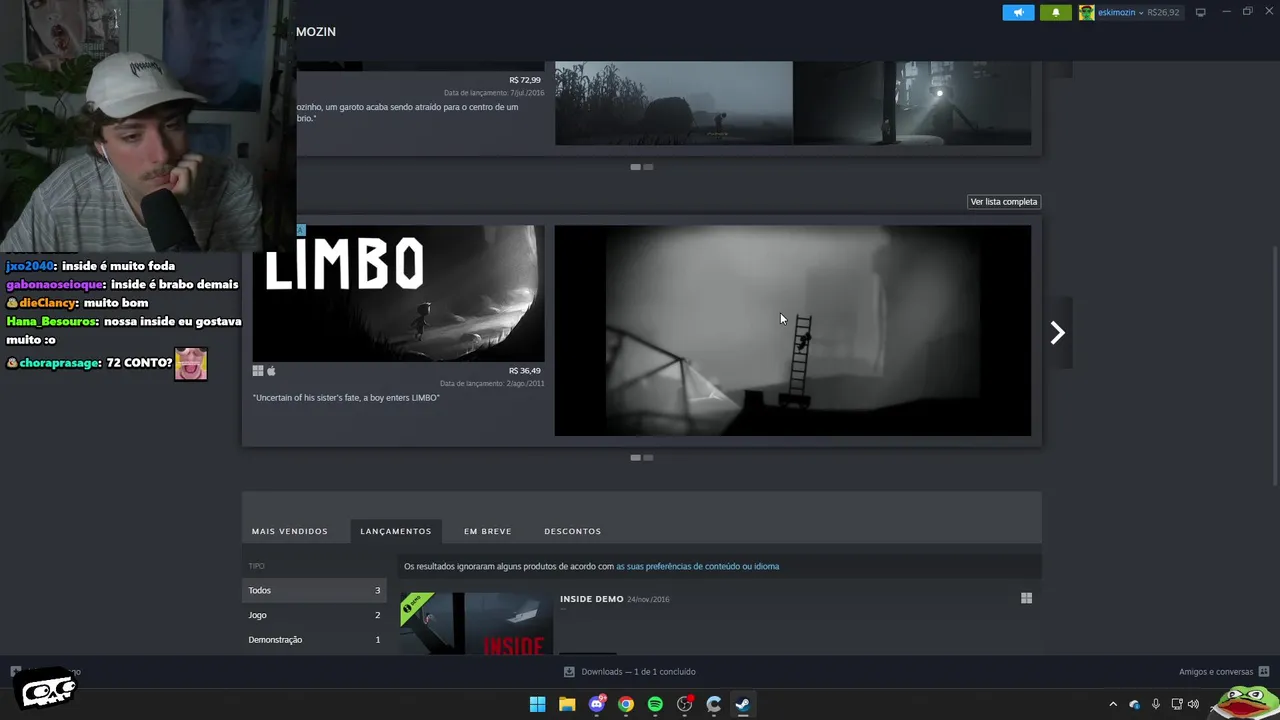Open OBS Studio from taskbar
The image size is (1280, 720).
pyautogui.click(x=685, y=704)
